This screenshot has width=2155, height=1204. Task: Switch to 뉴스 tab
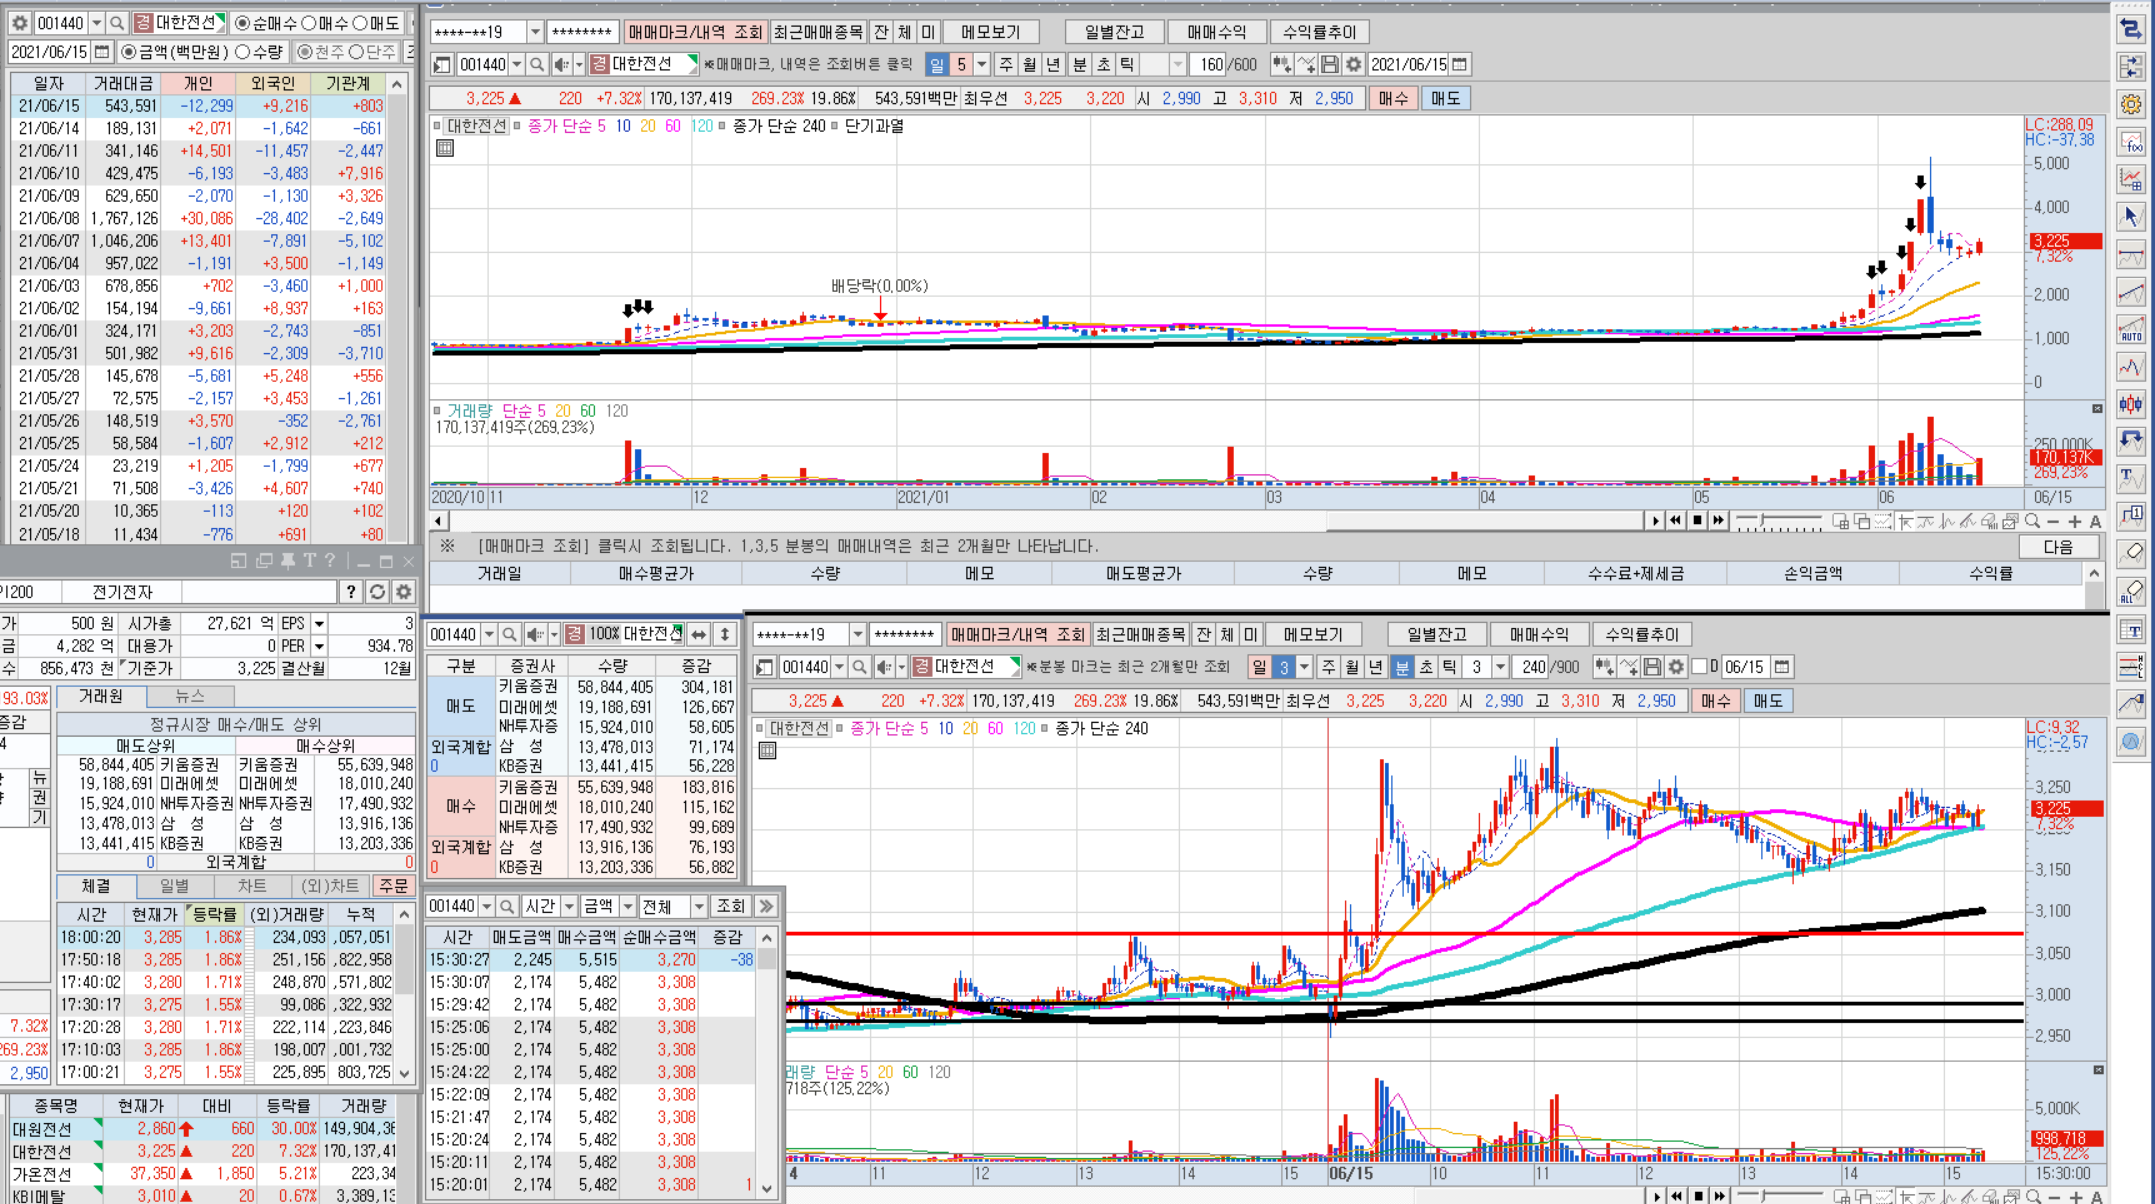(x=190, y=696)
